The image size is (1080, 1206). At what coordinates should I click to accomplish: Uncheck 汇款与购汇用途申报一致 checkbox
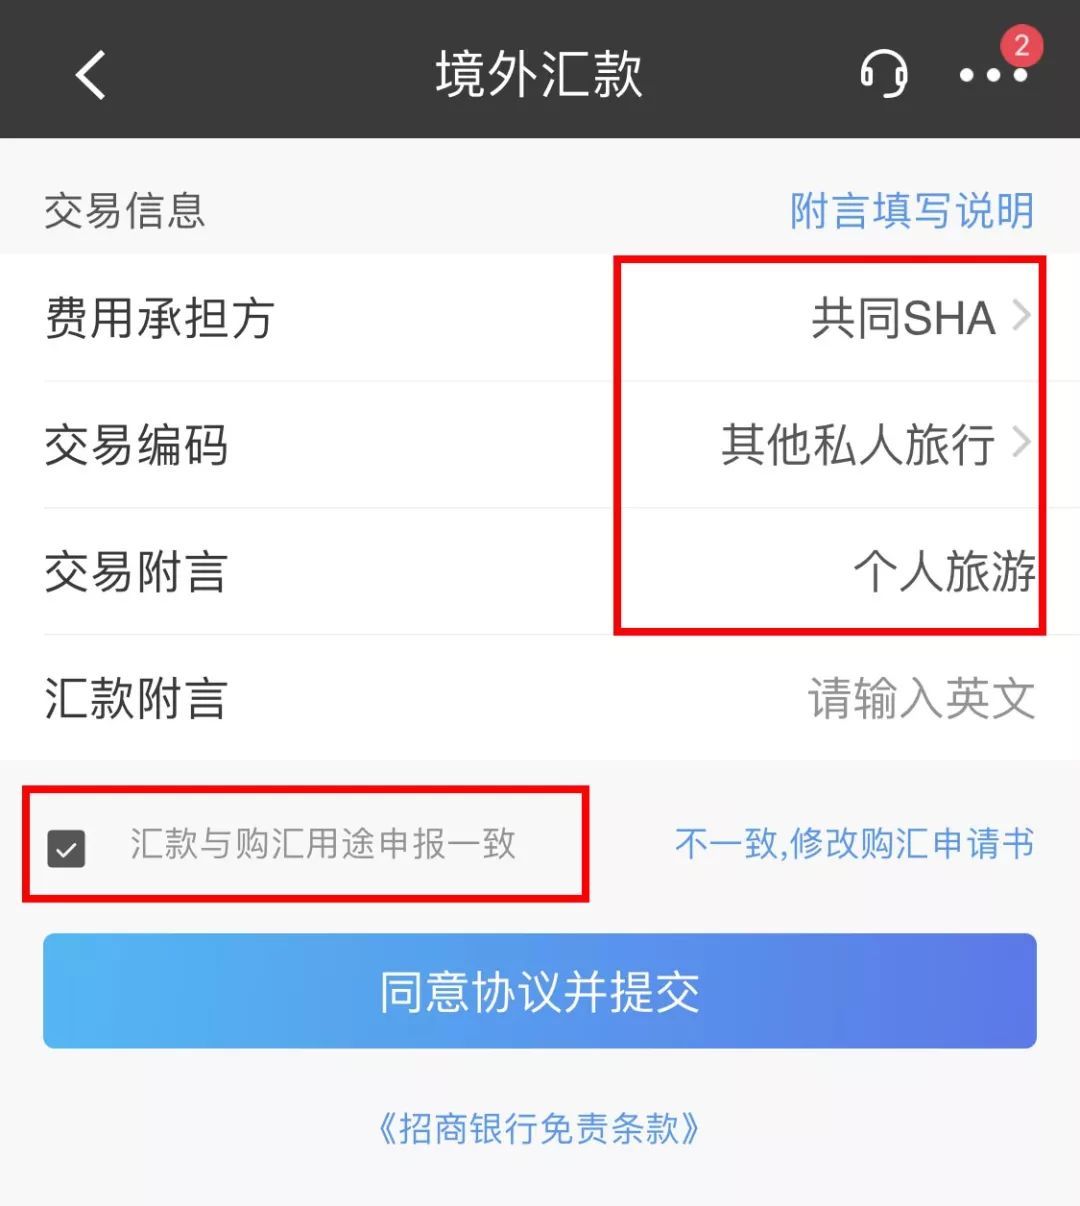tap(66, 848)
